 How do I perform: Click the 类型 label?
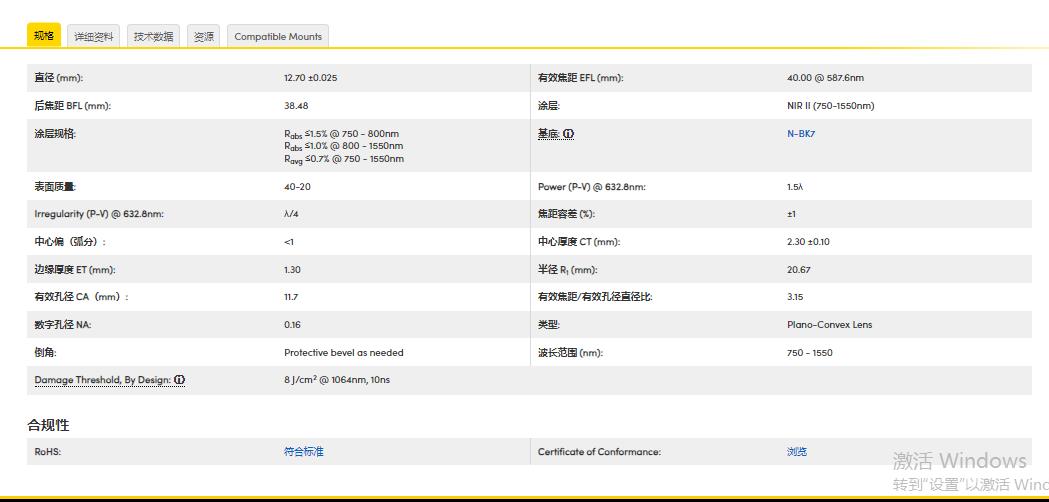click(549, 325)
